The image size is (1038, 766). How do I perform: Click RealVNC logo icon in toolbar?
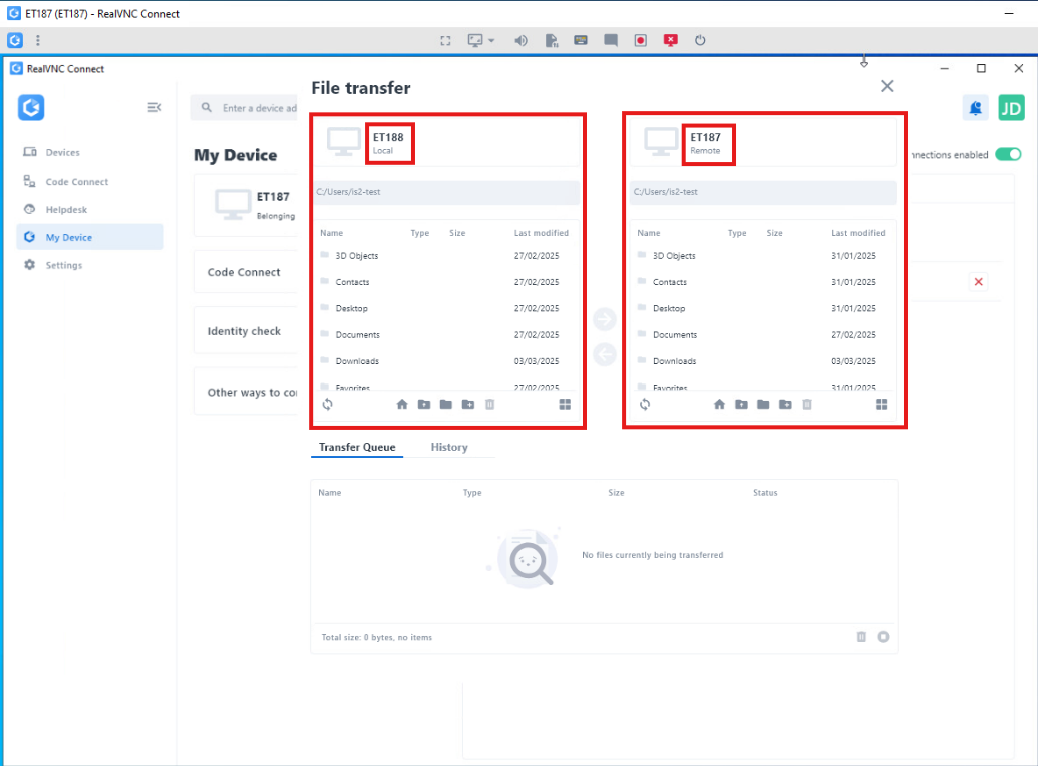[15, 40]
